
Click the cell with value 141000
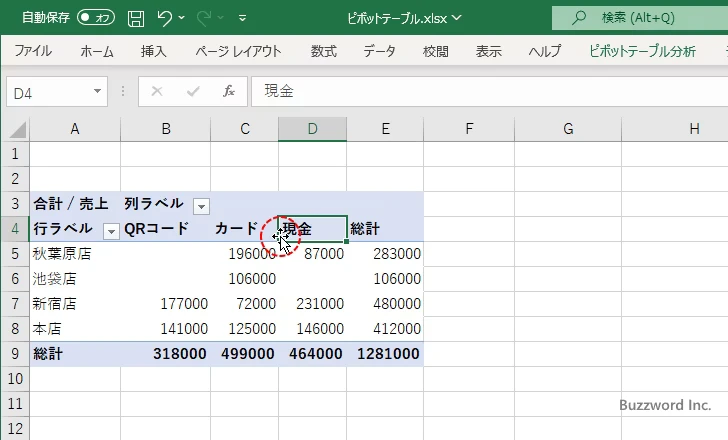[x=166, y=329]
